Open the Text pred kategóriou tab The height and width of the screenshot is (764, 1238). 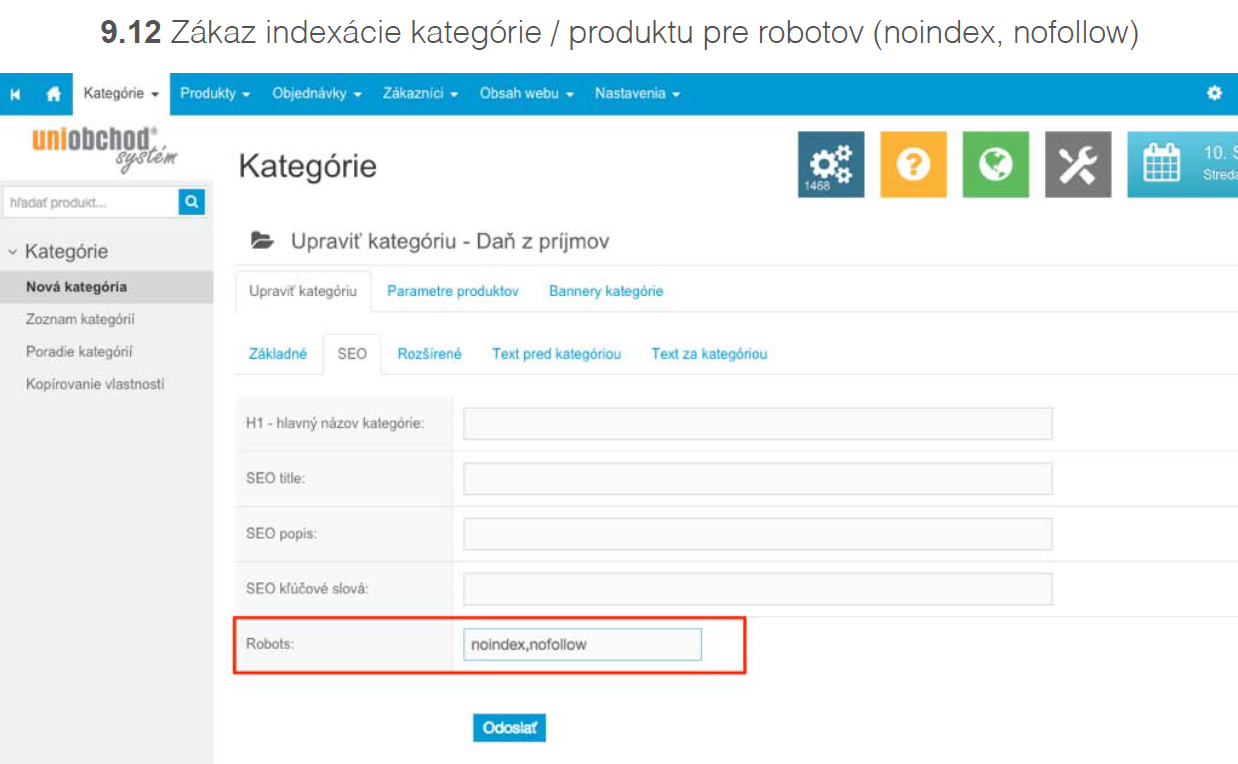point(556,354)
